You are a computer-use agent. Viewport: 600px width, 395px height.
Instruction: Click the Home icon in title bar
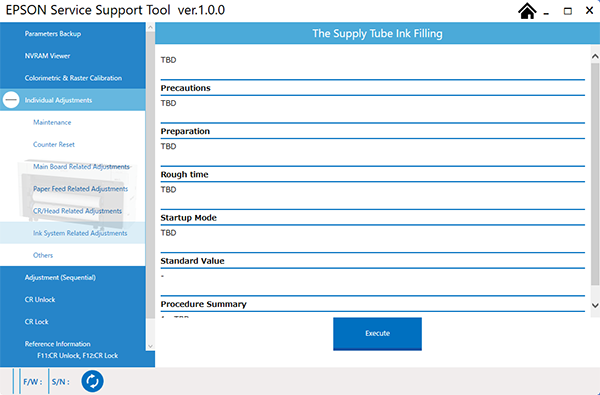click(x=527, y=11)
